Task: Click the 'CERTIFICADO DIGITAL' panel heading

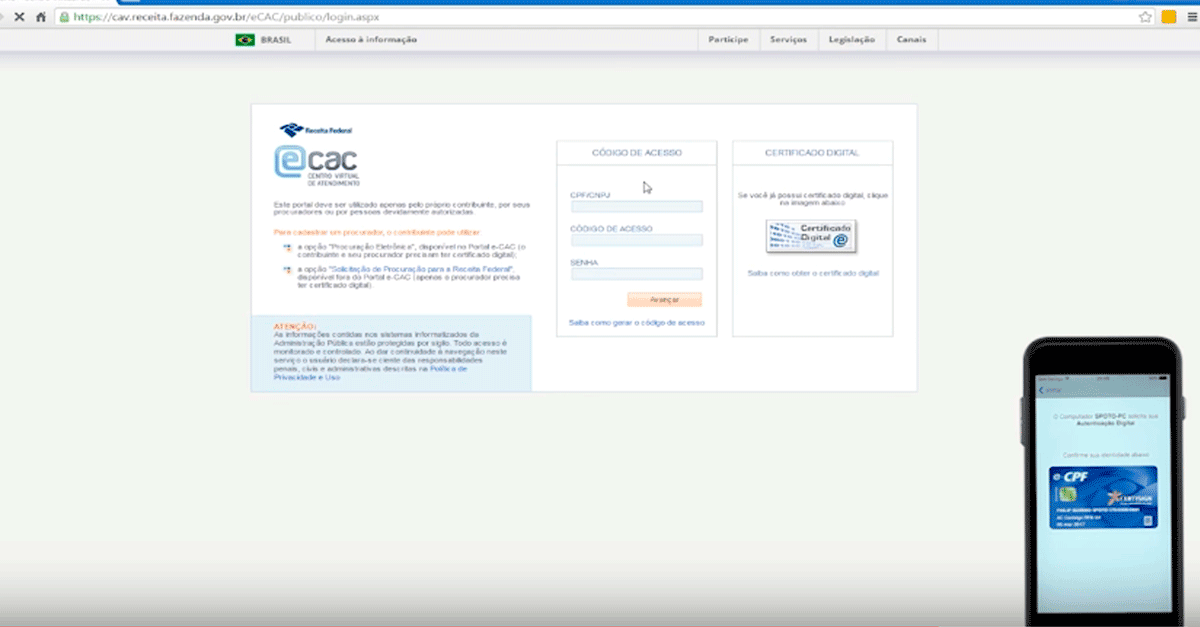Action: tap(812, 153)
